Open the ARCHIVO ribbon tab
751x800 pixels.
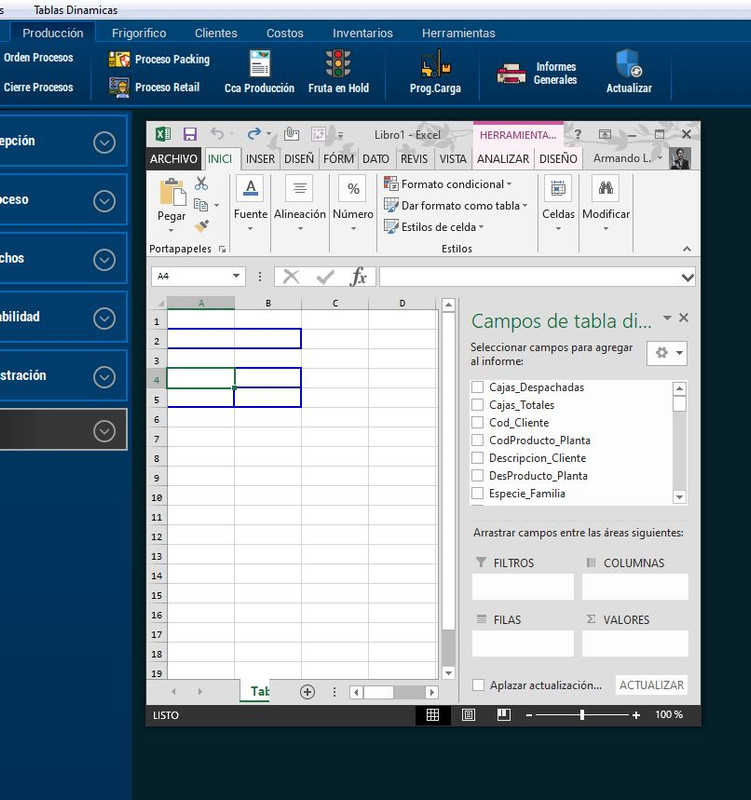tap(173, 159)
